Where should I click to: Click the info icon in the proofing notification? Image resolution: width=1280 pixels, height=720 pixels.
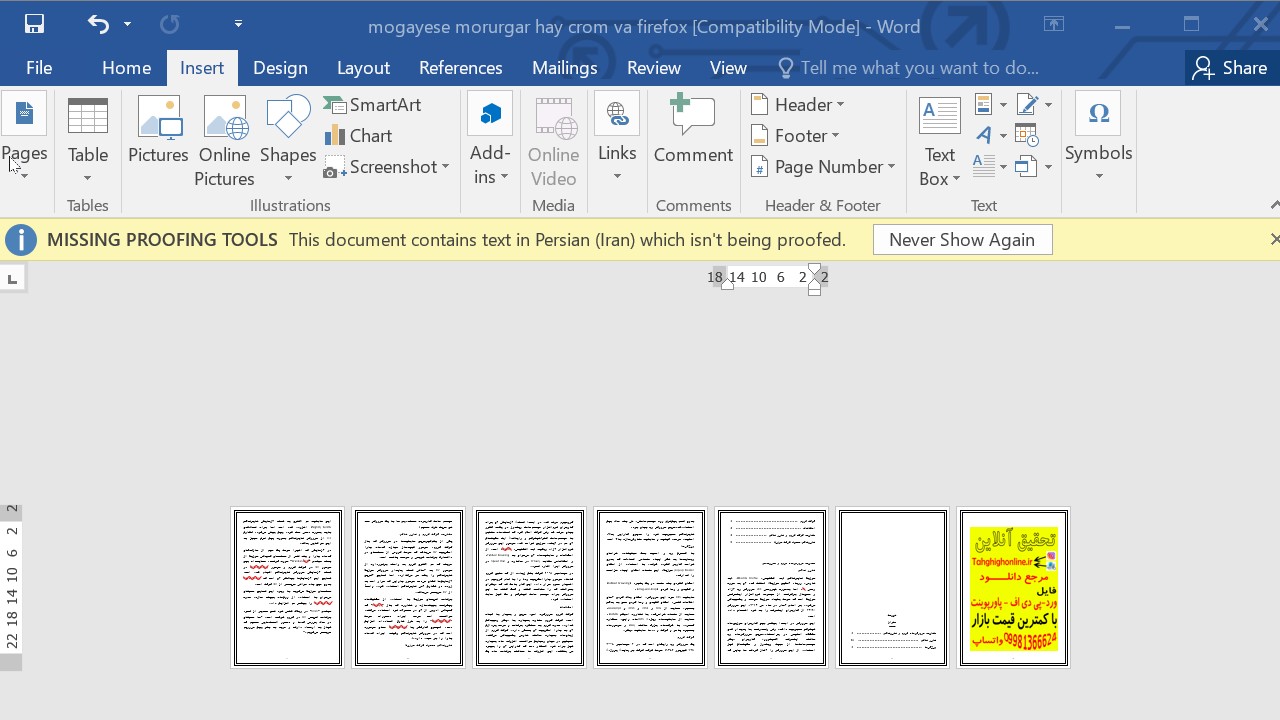(x=21, y=240)
